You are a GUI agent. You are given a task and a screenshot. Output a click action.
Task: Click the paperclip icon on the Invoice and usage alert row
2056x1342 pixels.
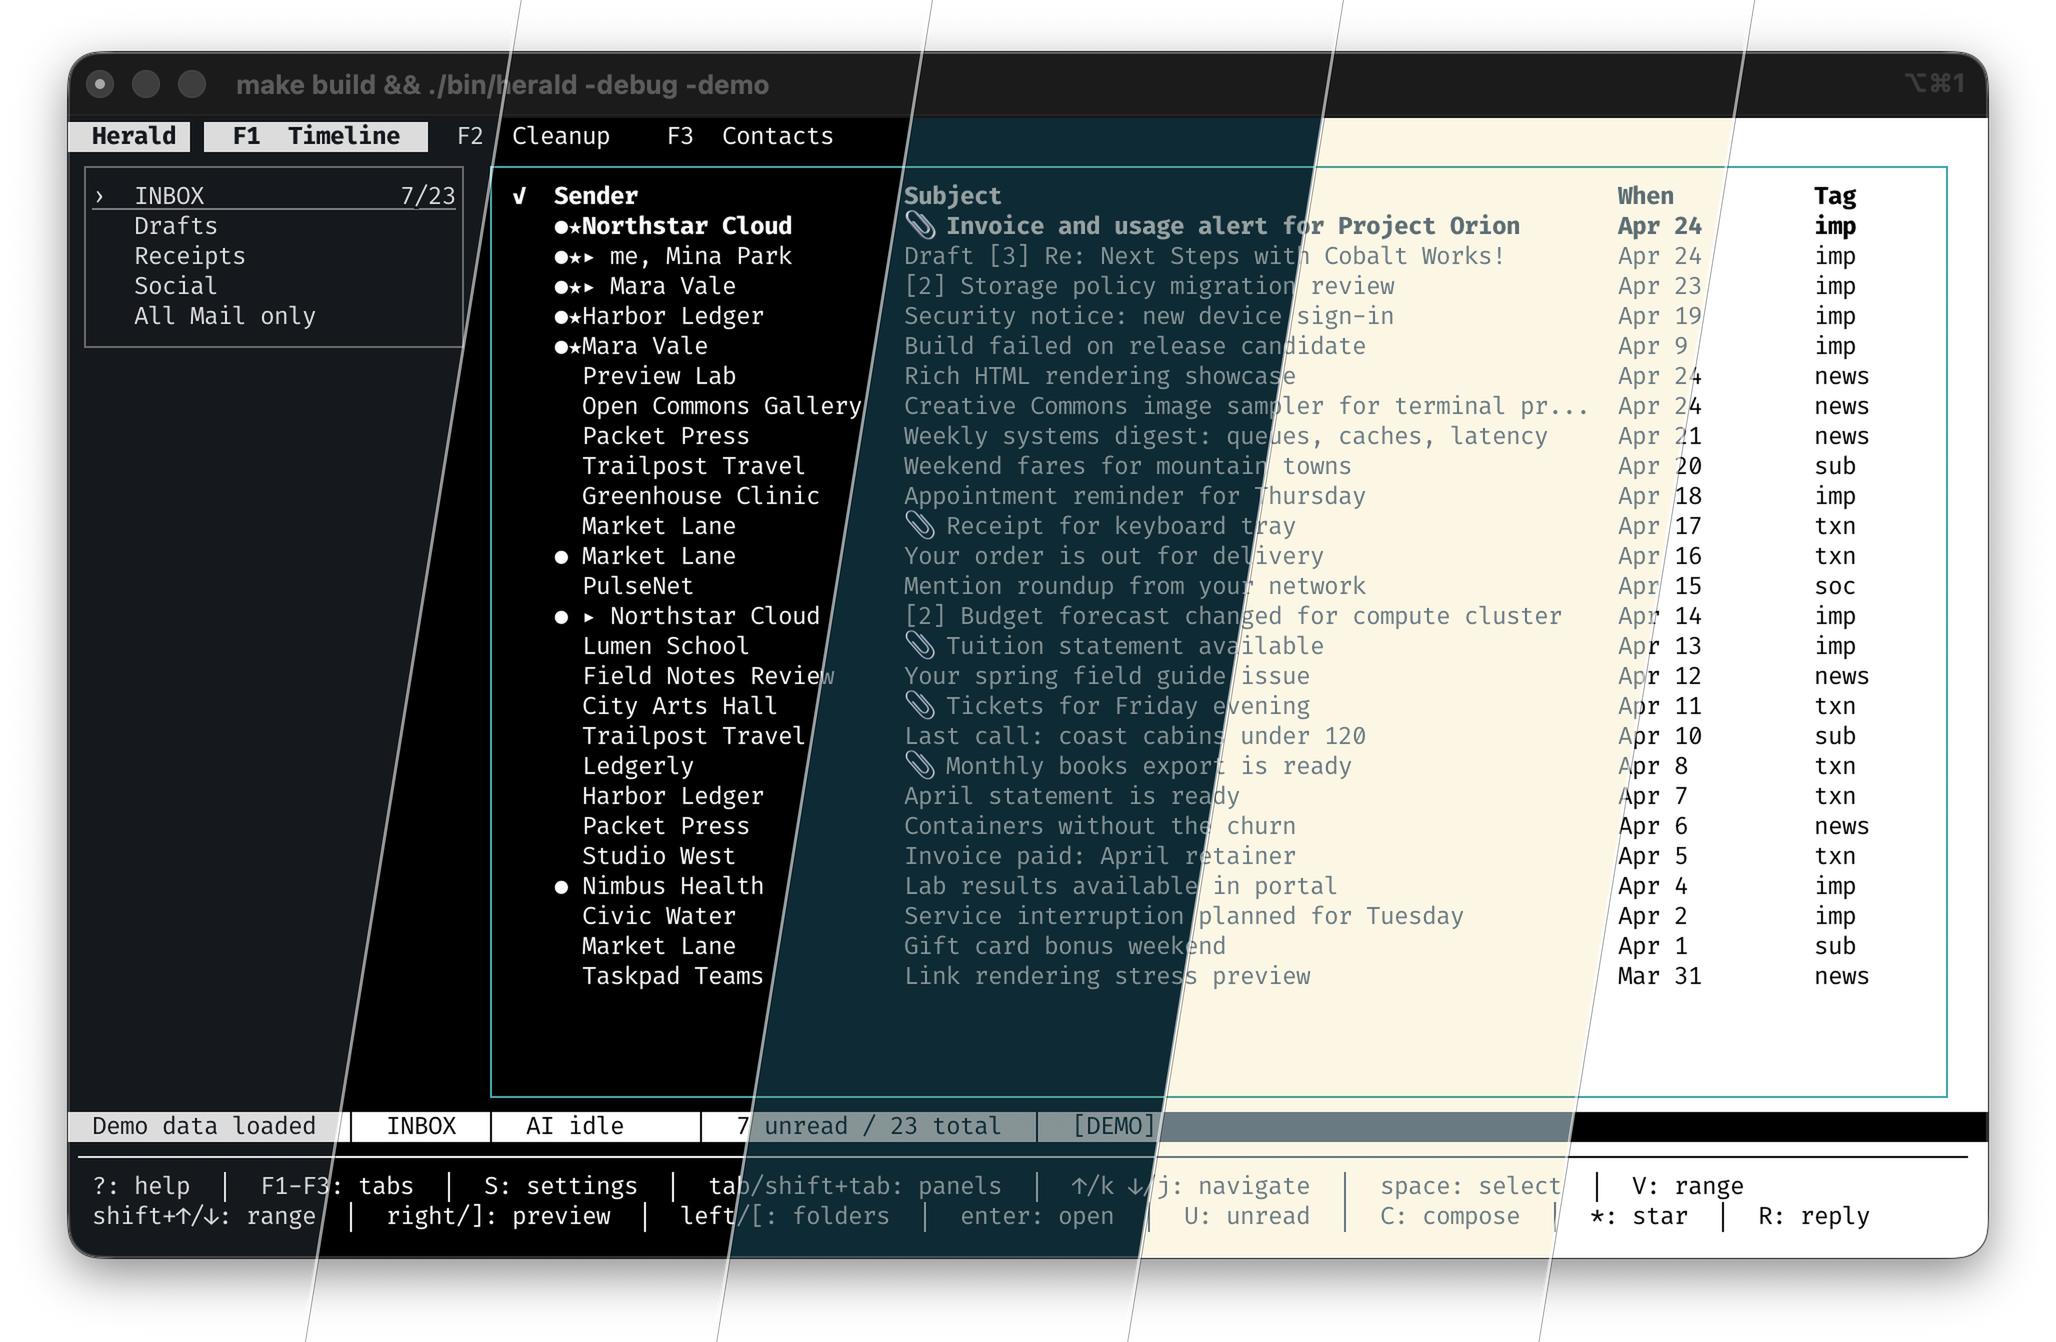click(919, 226)
